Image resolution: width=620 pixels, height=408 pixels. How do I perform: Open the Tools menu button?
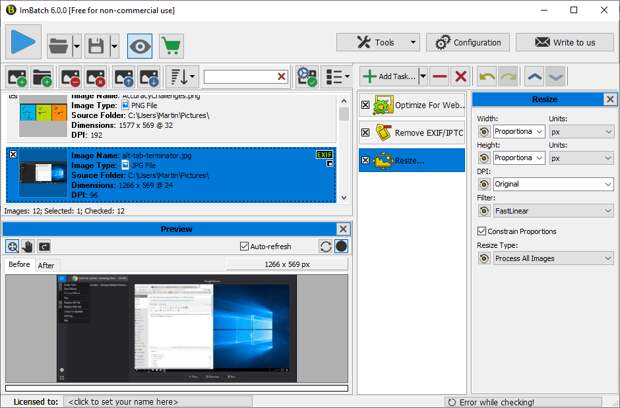coord(378,42)
